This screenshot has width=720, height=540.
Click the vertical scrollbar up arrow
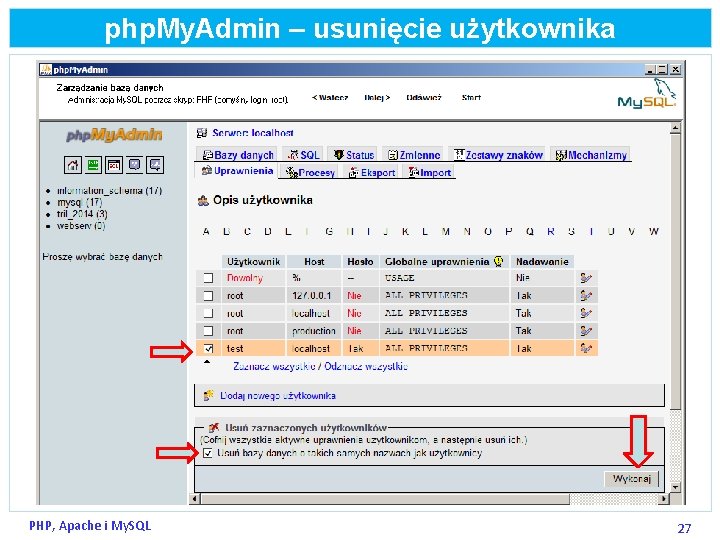(x=675, y=128)
